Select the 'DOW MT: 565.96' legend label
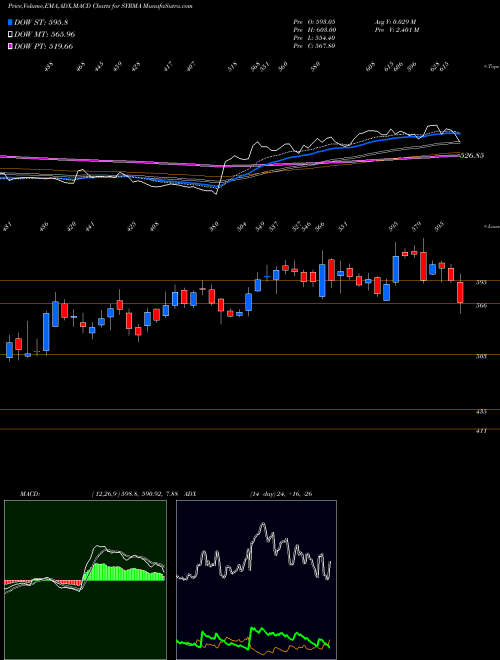 click(45, 34)
